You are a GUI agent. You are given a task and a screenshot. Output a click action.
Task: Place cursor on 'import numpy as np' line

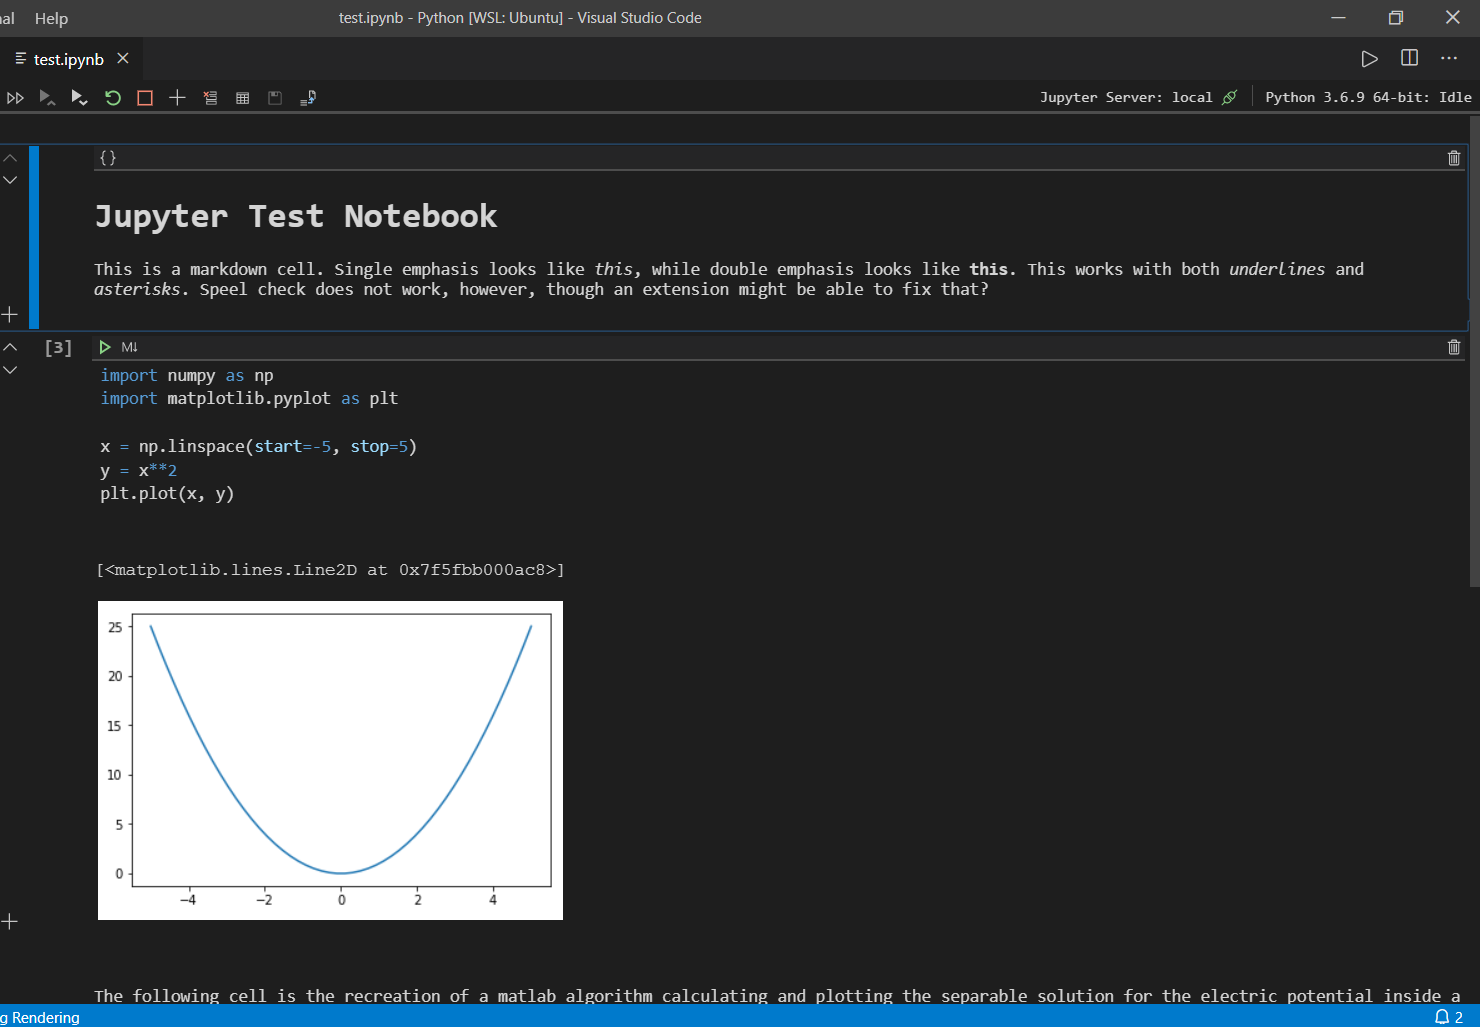pos(187,376)
